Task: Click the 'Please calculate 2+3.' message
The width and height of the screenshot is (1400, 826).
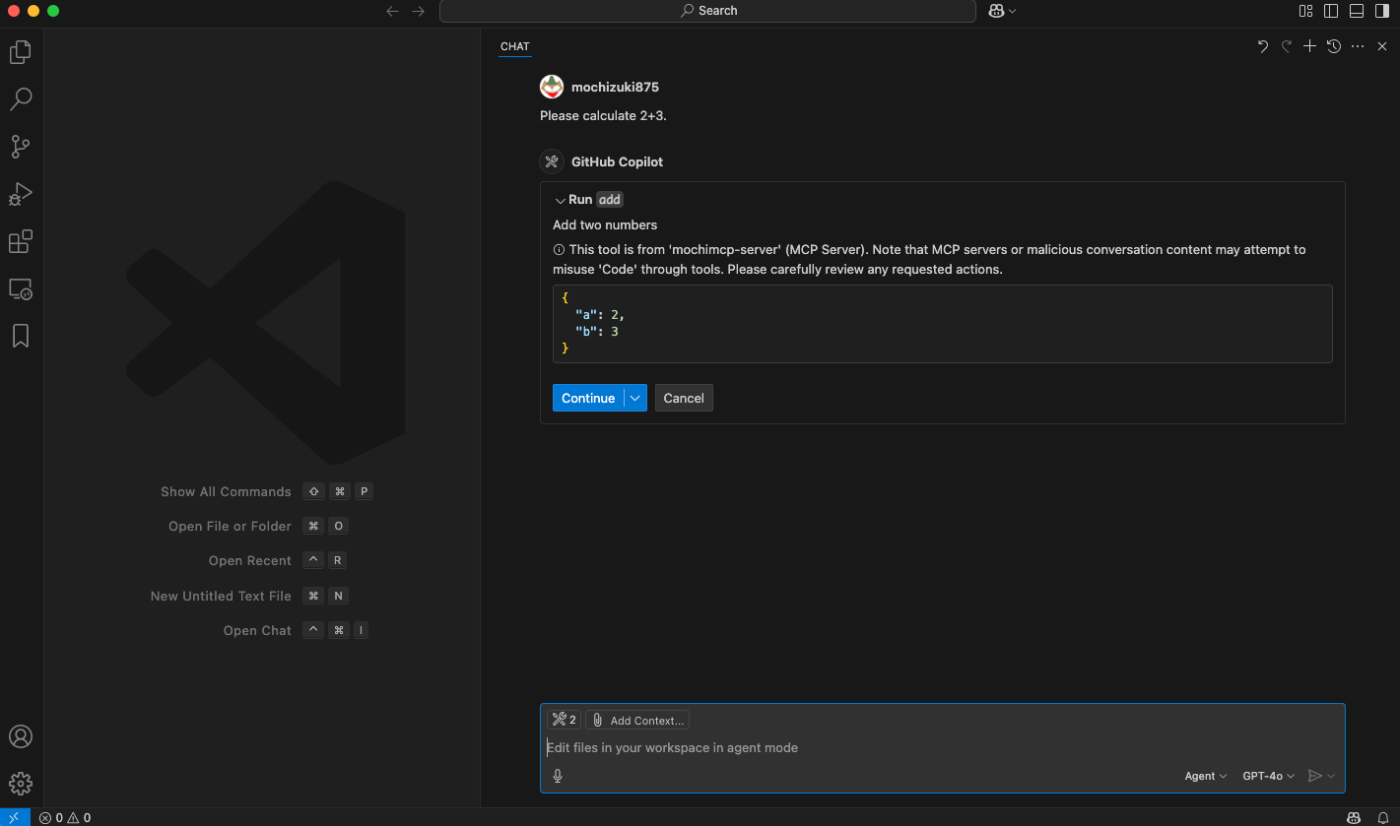Action: (x=603, y=116)
